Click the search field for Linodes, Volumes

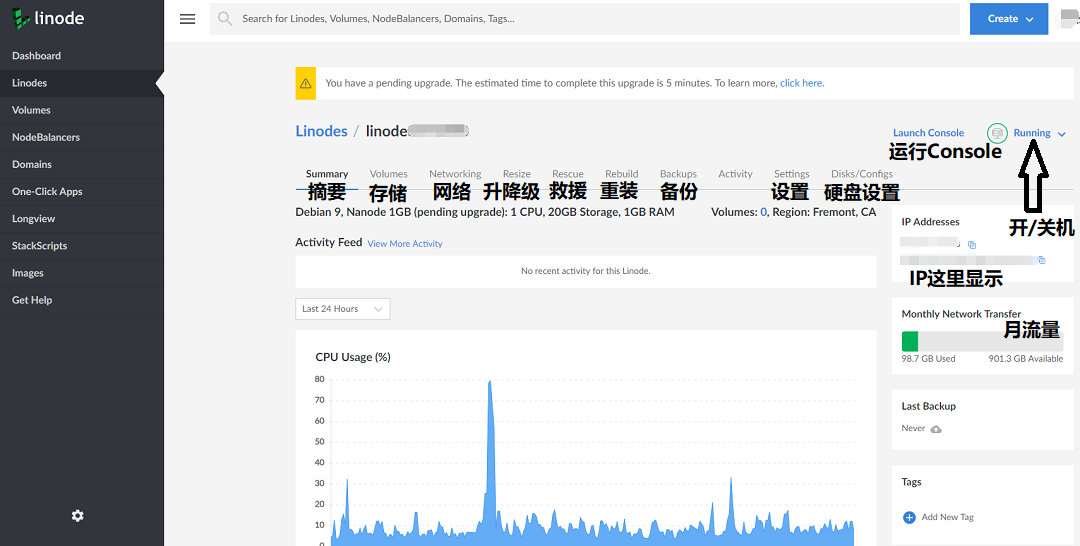tap(585, 19)
